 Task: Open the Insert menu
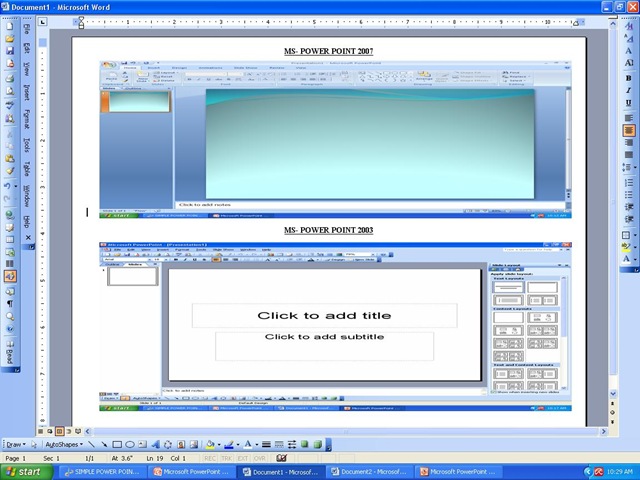point(27,92)
